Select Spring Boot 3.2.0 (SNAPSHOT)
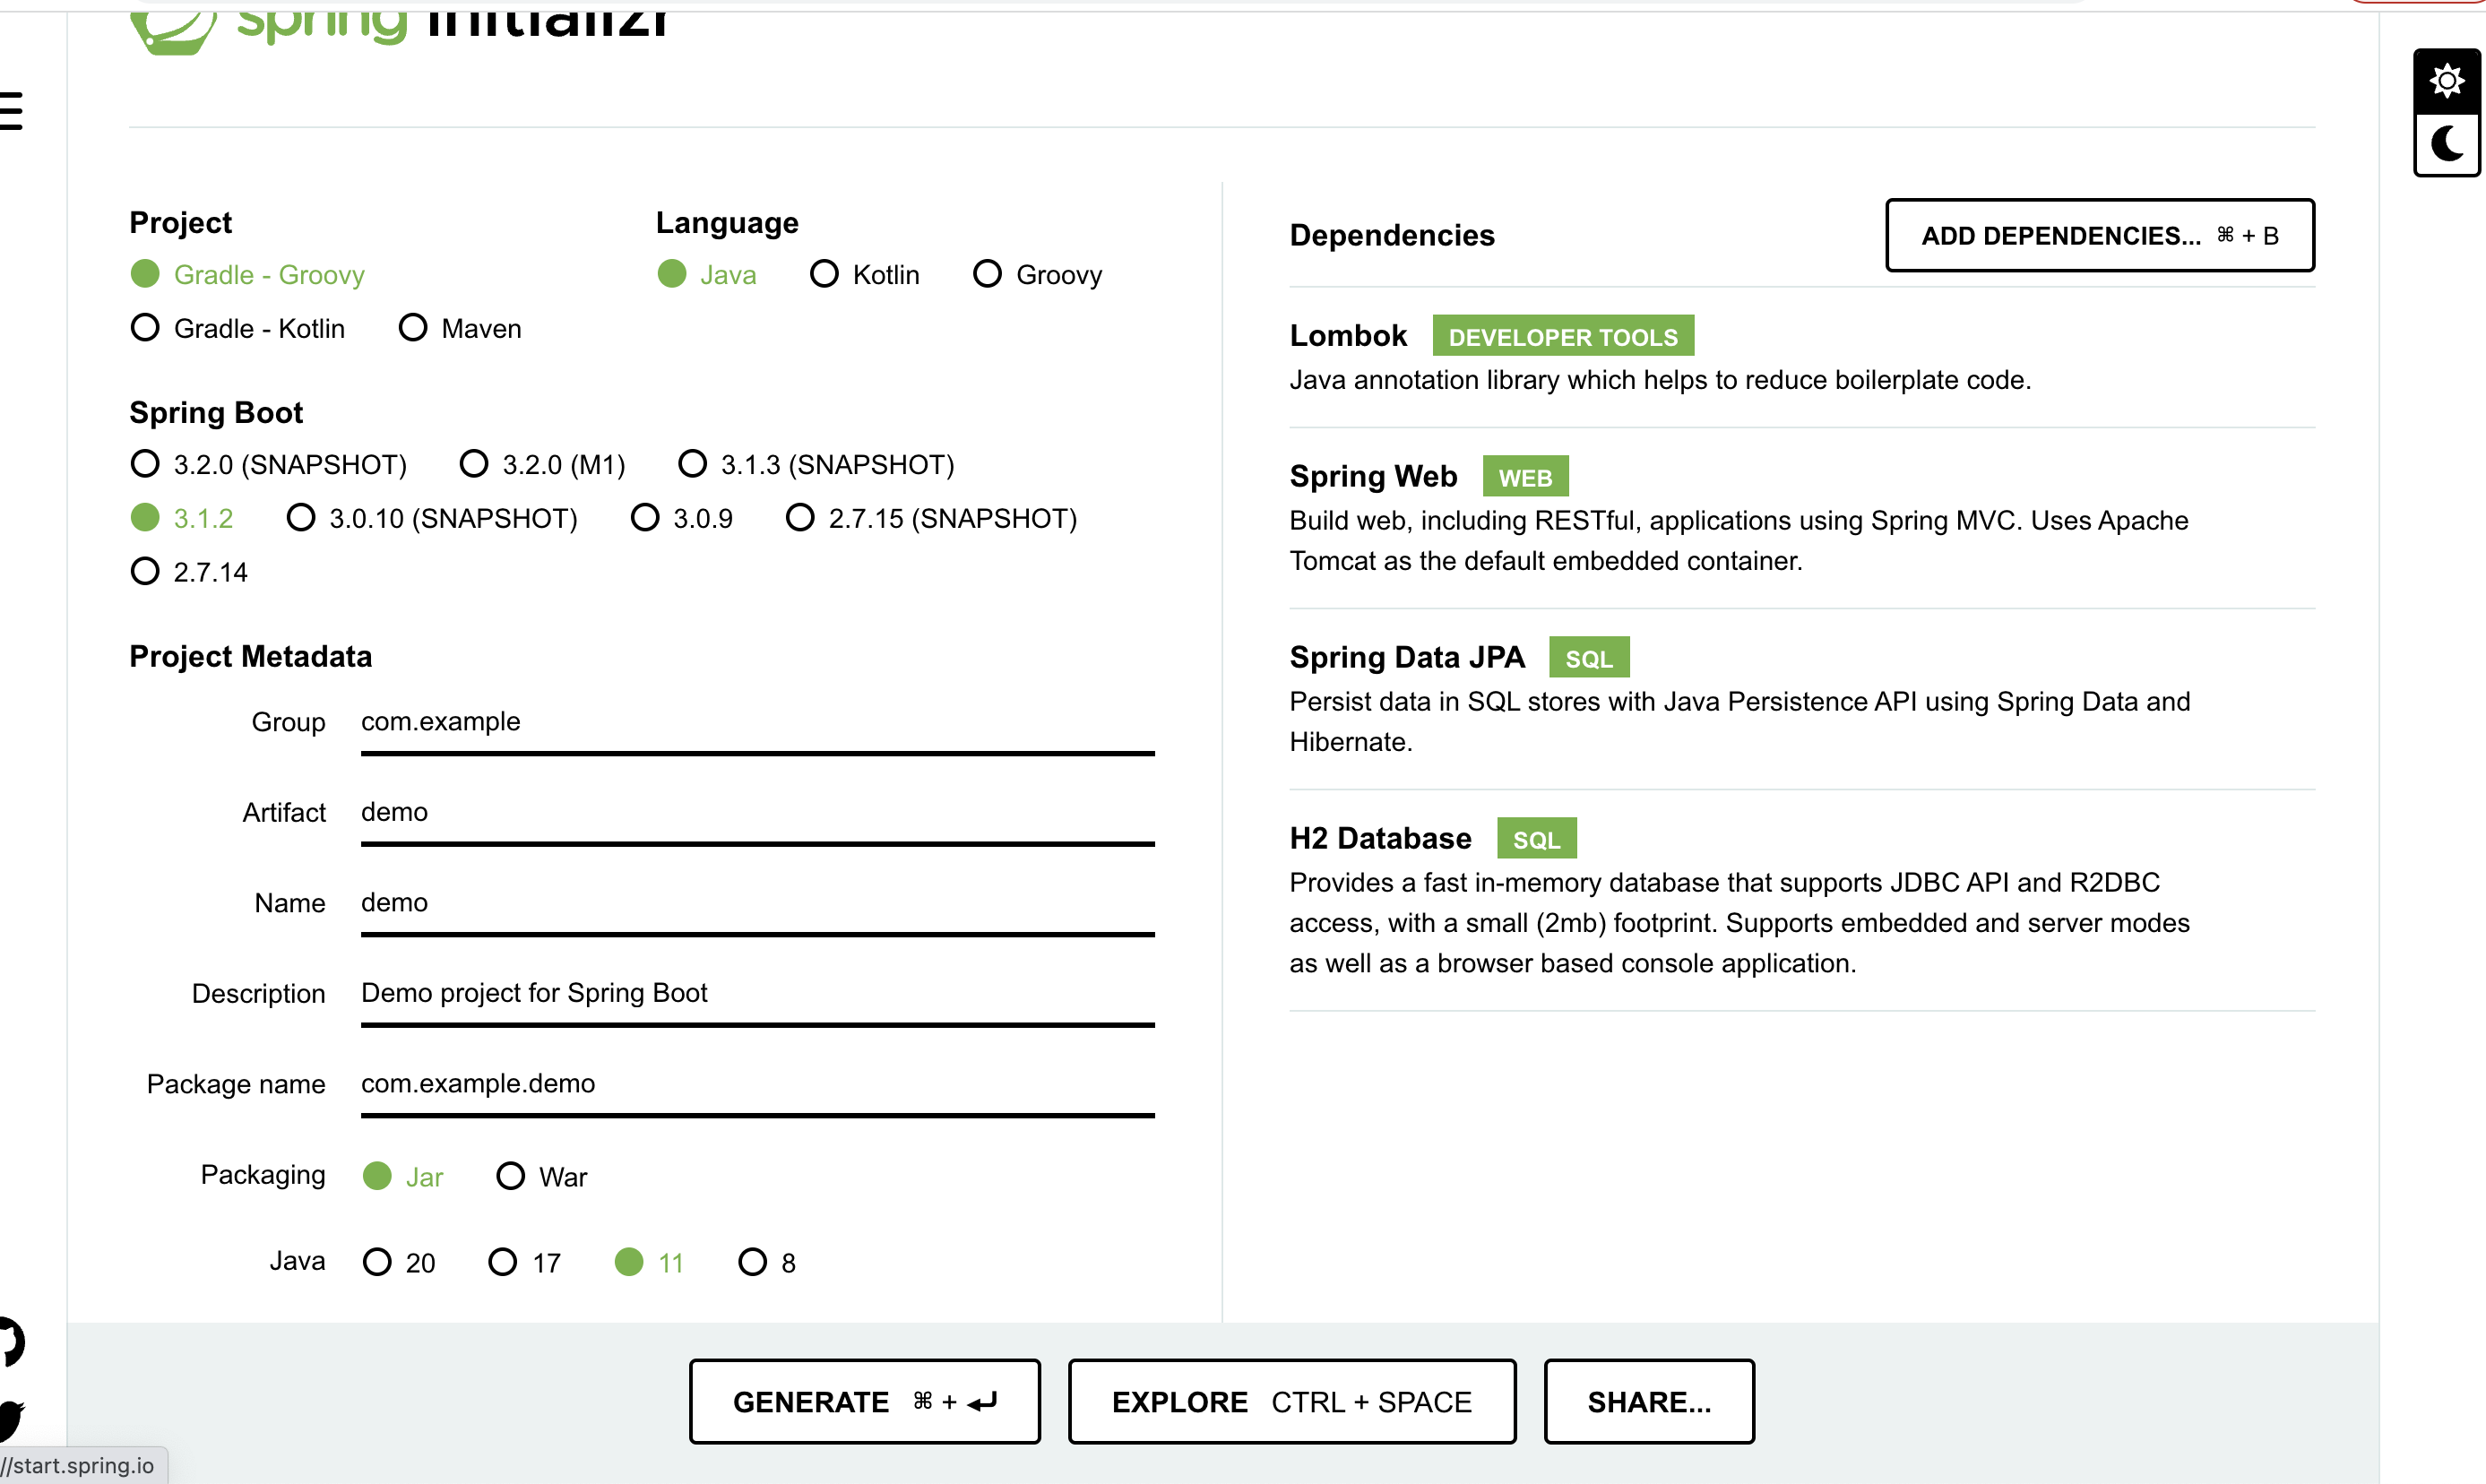Image resolution: width=2486 pixels, height=1484 pixels. pos(269,464)
